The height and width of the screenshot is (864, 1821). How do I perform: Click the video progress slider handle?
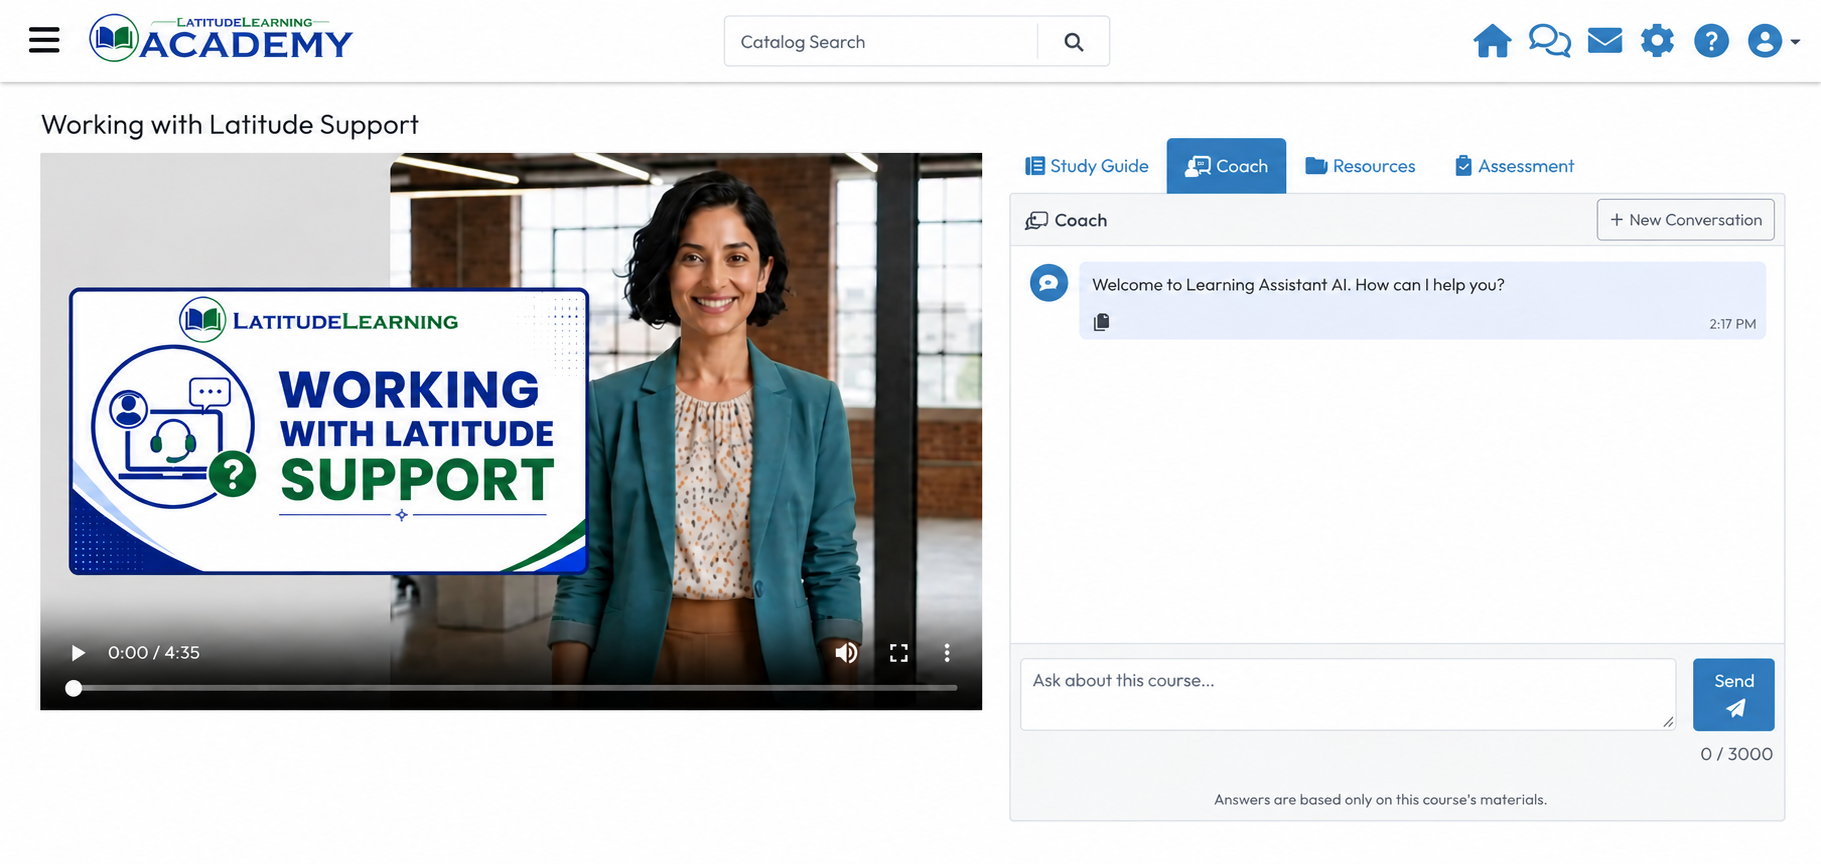pyautogui.click(x=74, y=688)
